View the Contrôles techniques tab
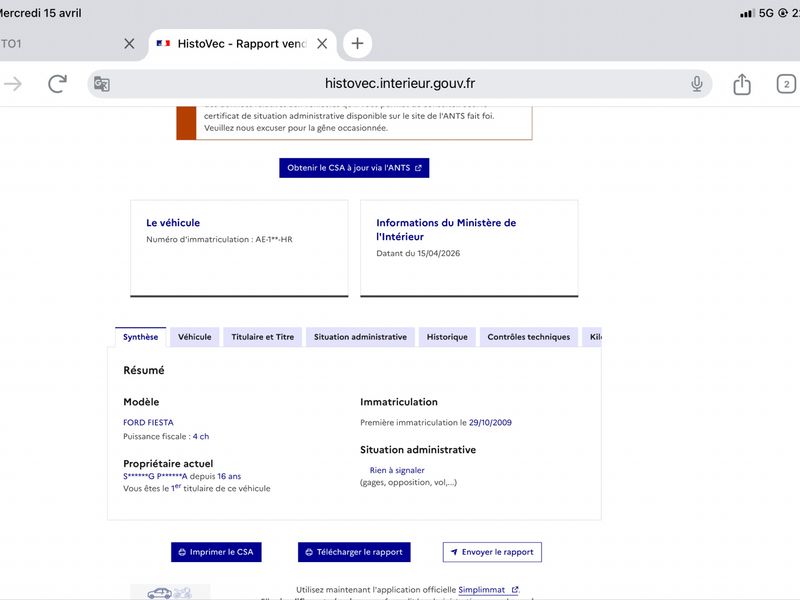Viewport: 800px width, 600px height. pyautogui.click(x=529, y=337)
